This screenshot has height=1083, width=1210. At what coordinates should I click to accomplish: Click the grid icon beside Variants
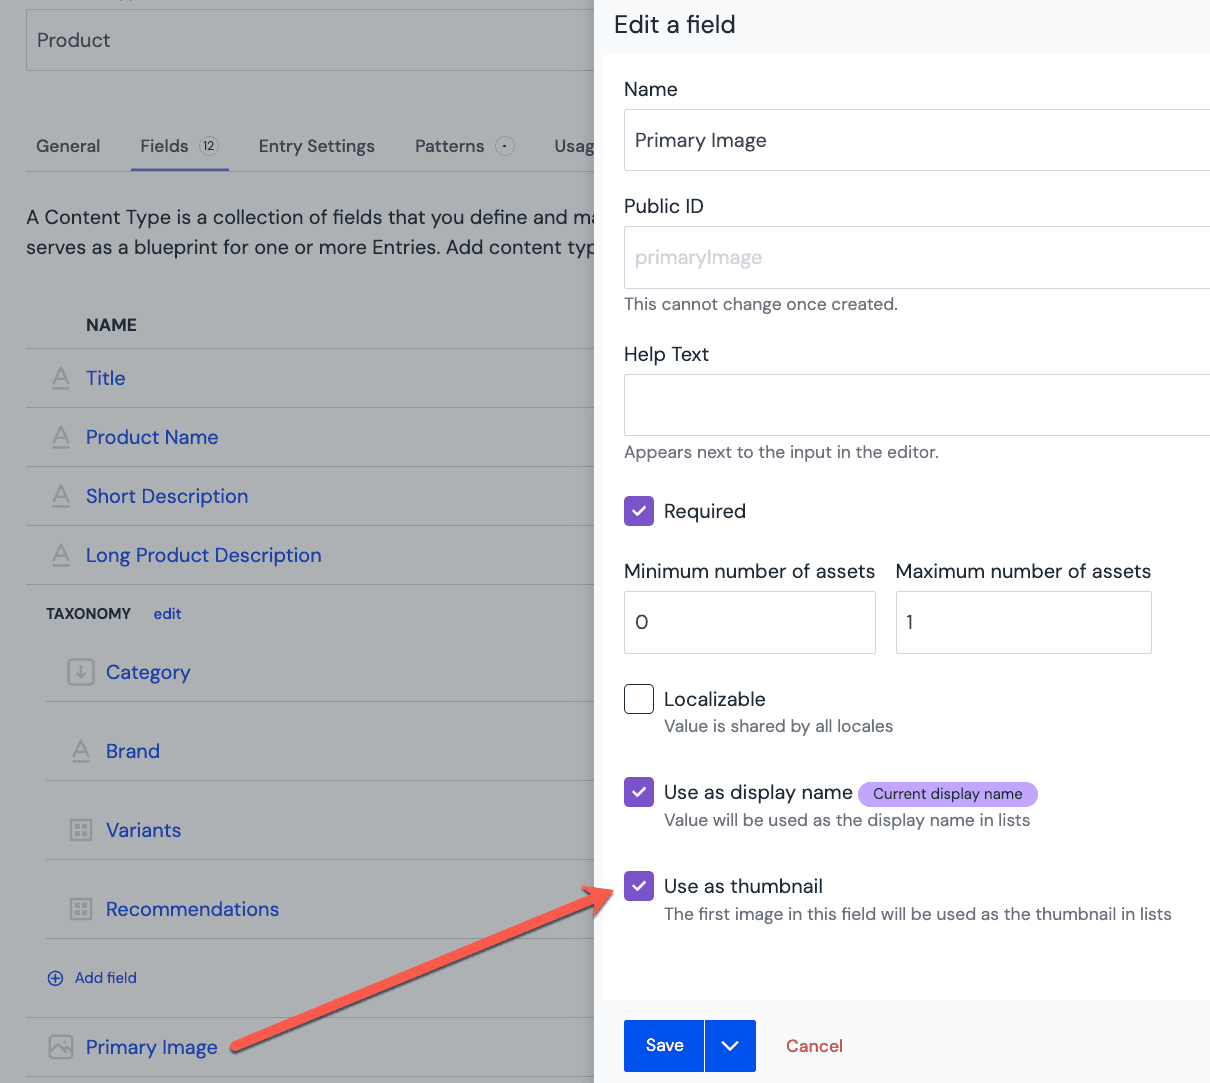81,830
